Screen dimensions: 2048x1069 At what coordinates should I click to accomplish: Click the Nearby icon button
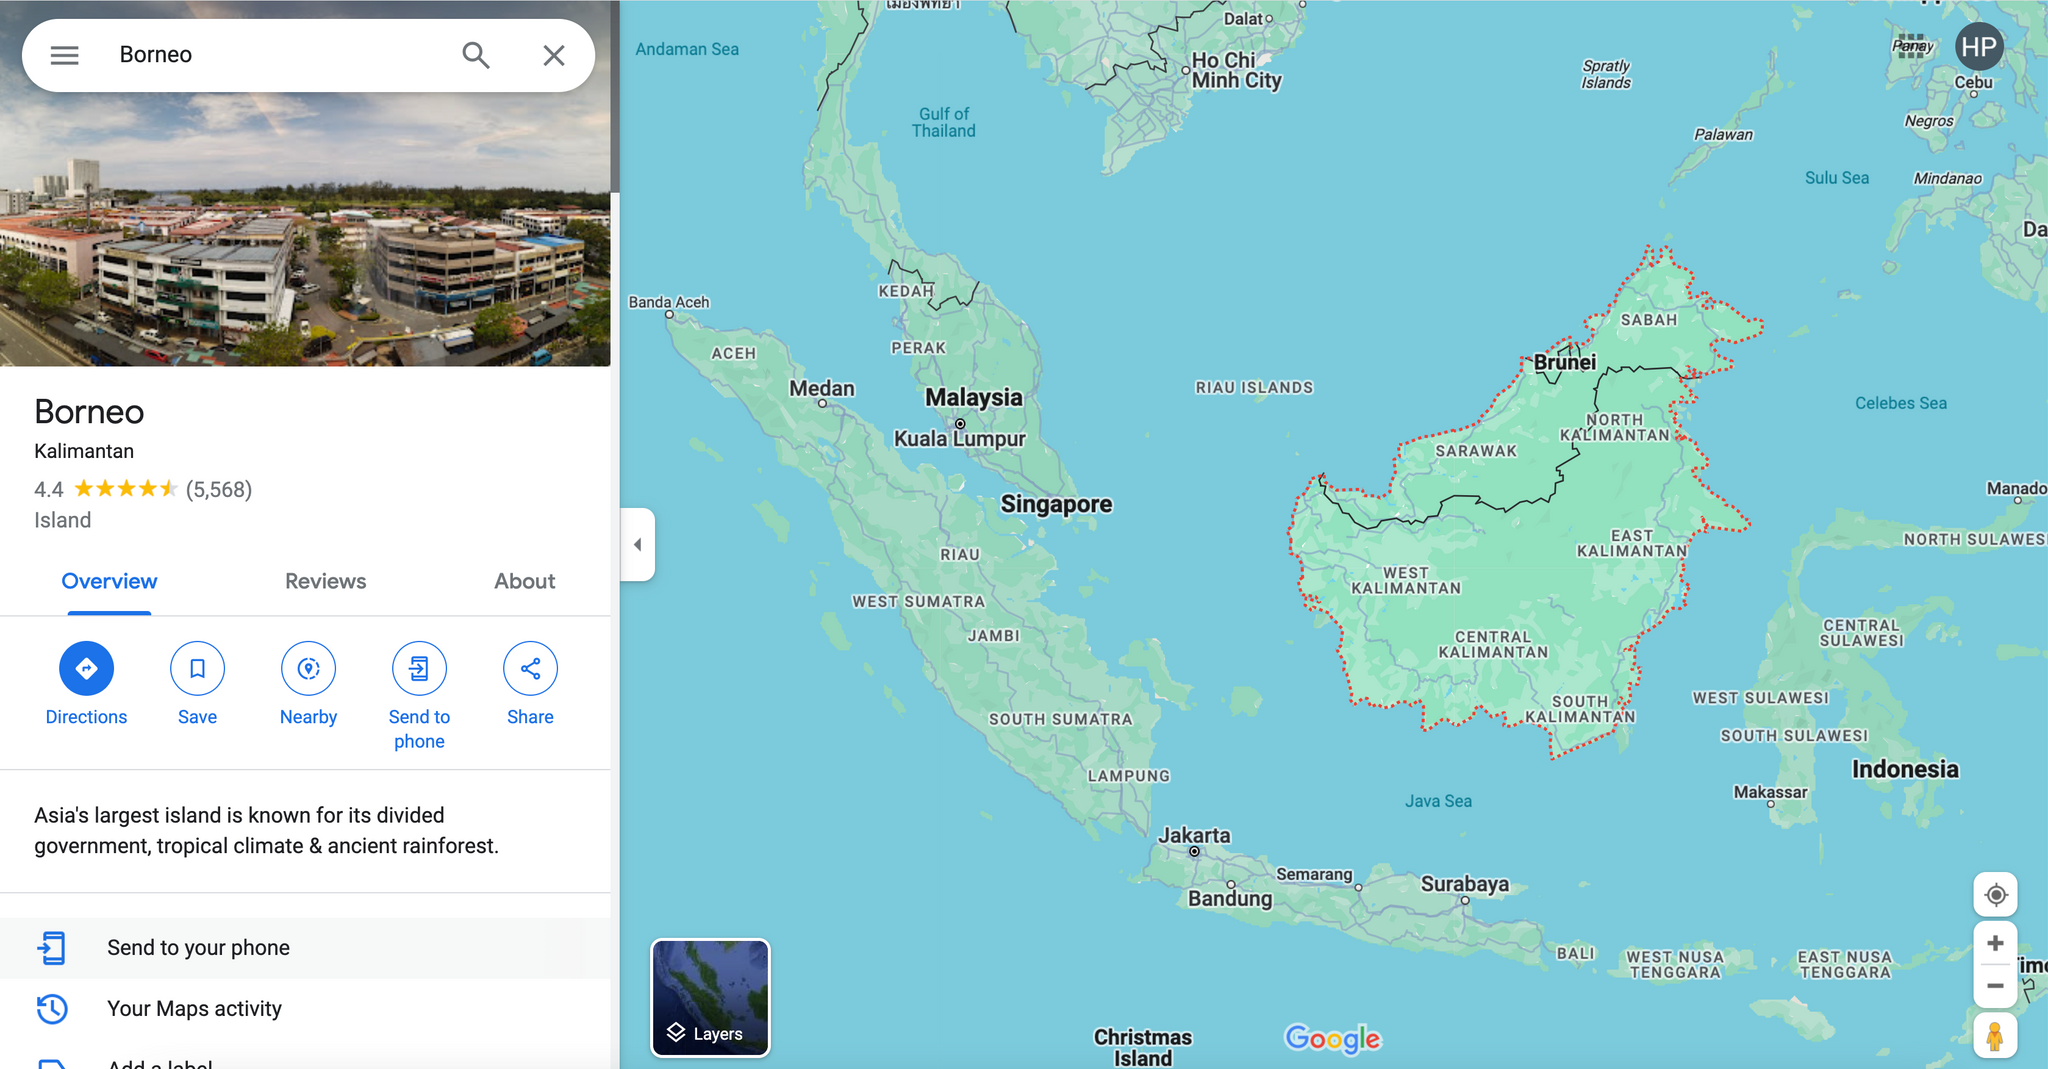point(308,668)
